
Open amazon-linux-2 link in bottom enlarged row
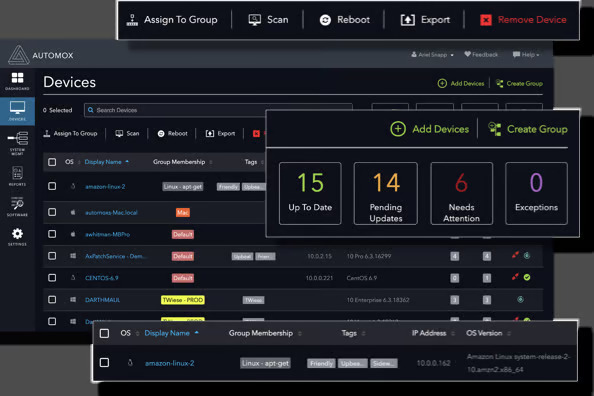pyautogui.click(x=169, y=363)
